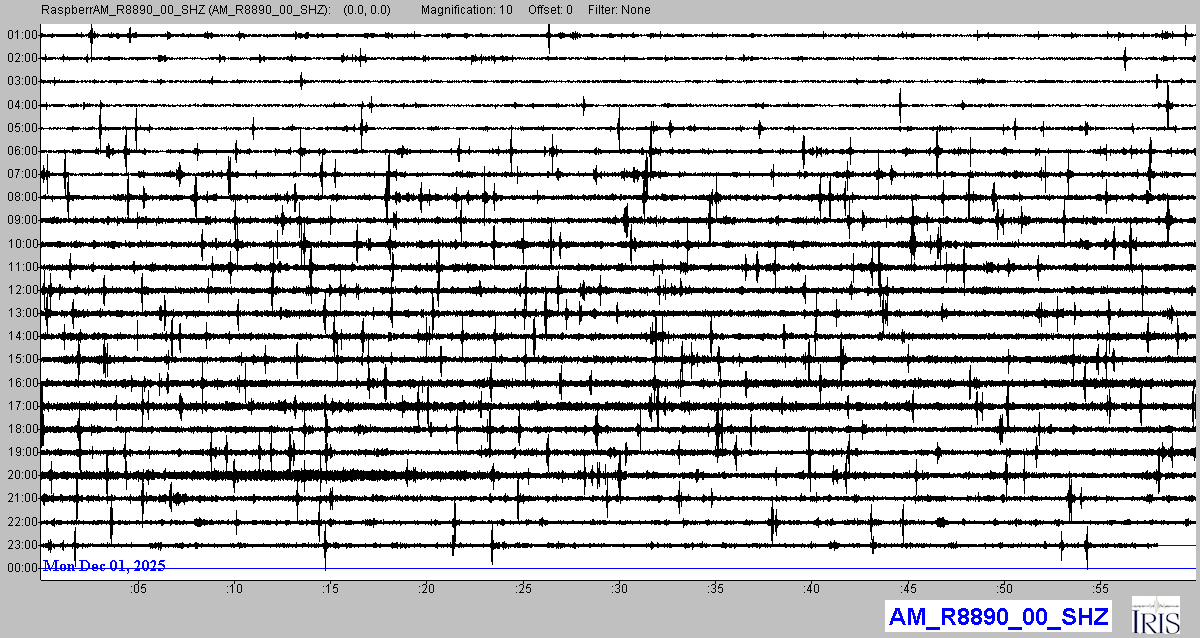Click the 23:00 hour row label
1200x638 pixels.
coord(21,545)
